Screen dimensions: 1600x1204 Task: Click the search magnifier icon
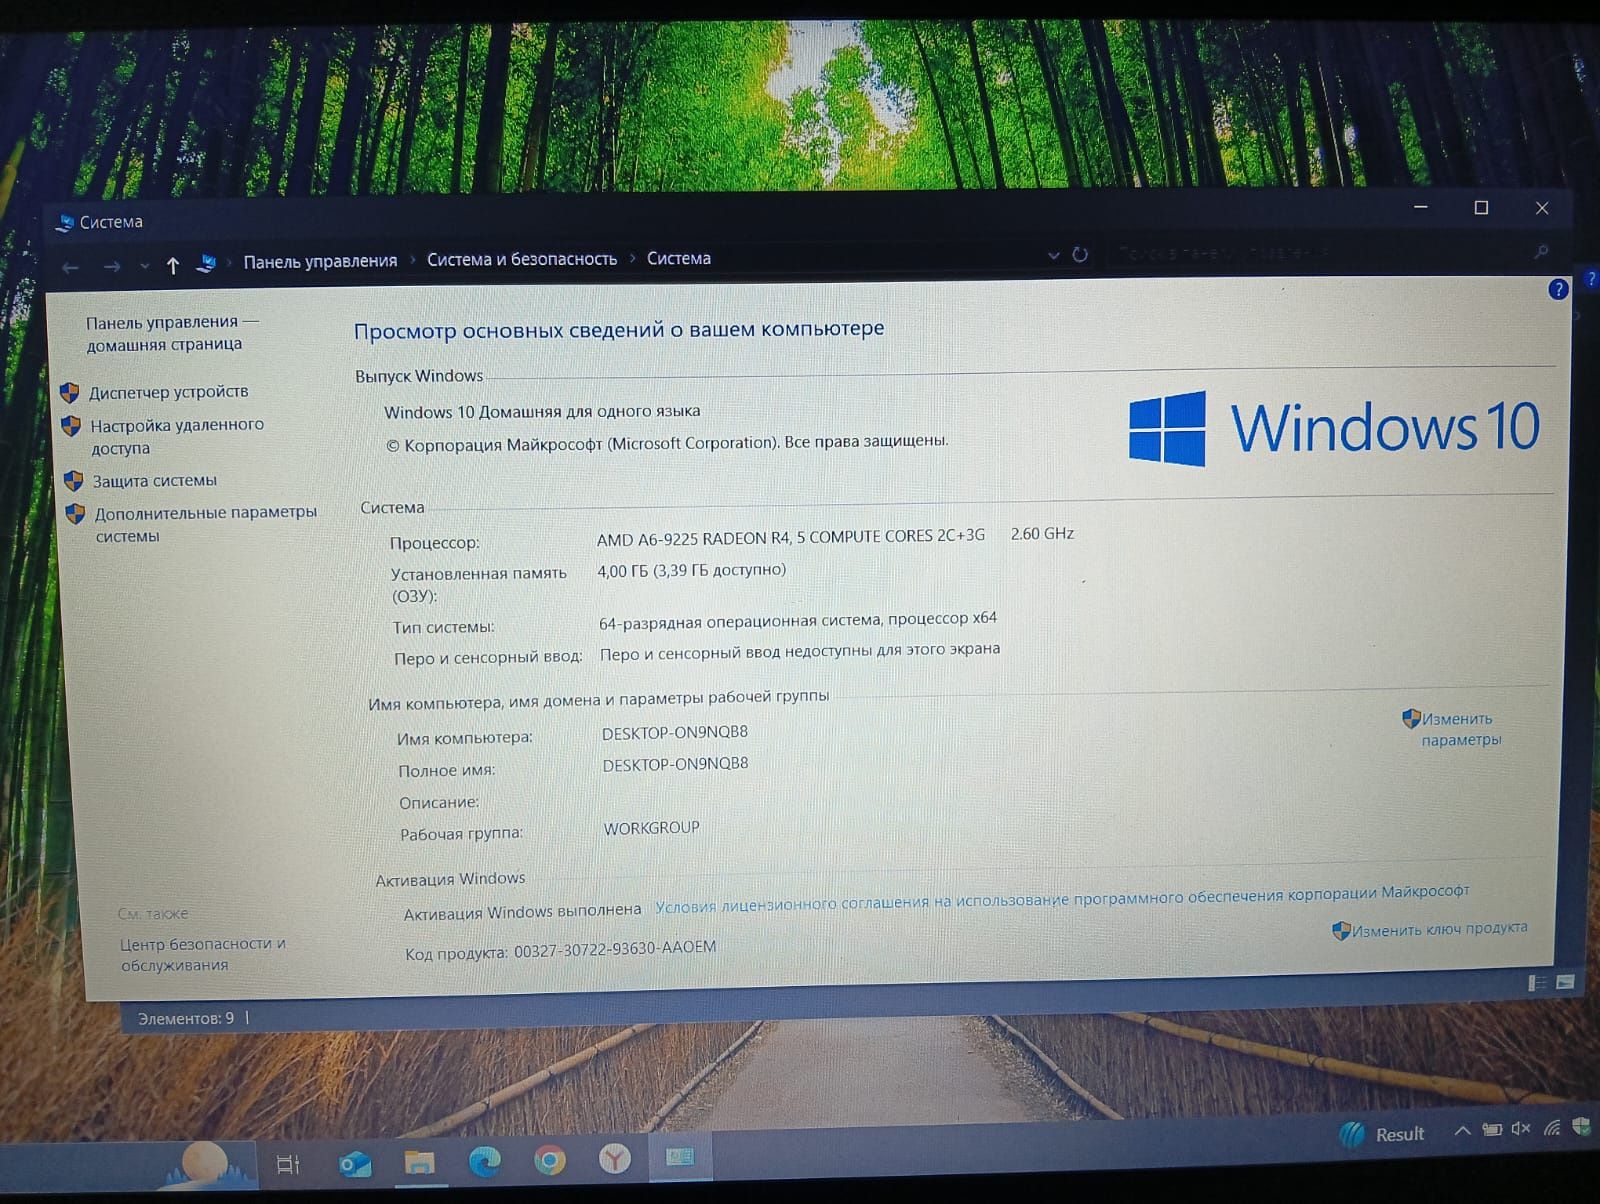click(x=1541, y=251)
